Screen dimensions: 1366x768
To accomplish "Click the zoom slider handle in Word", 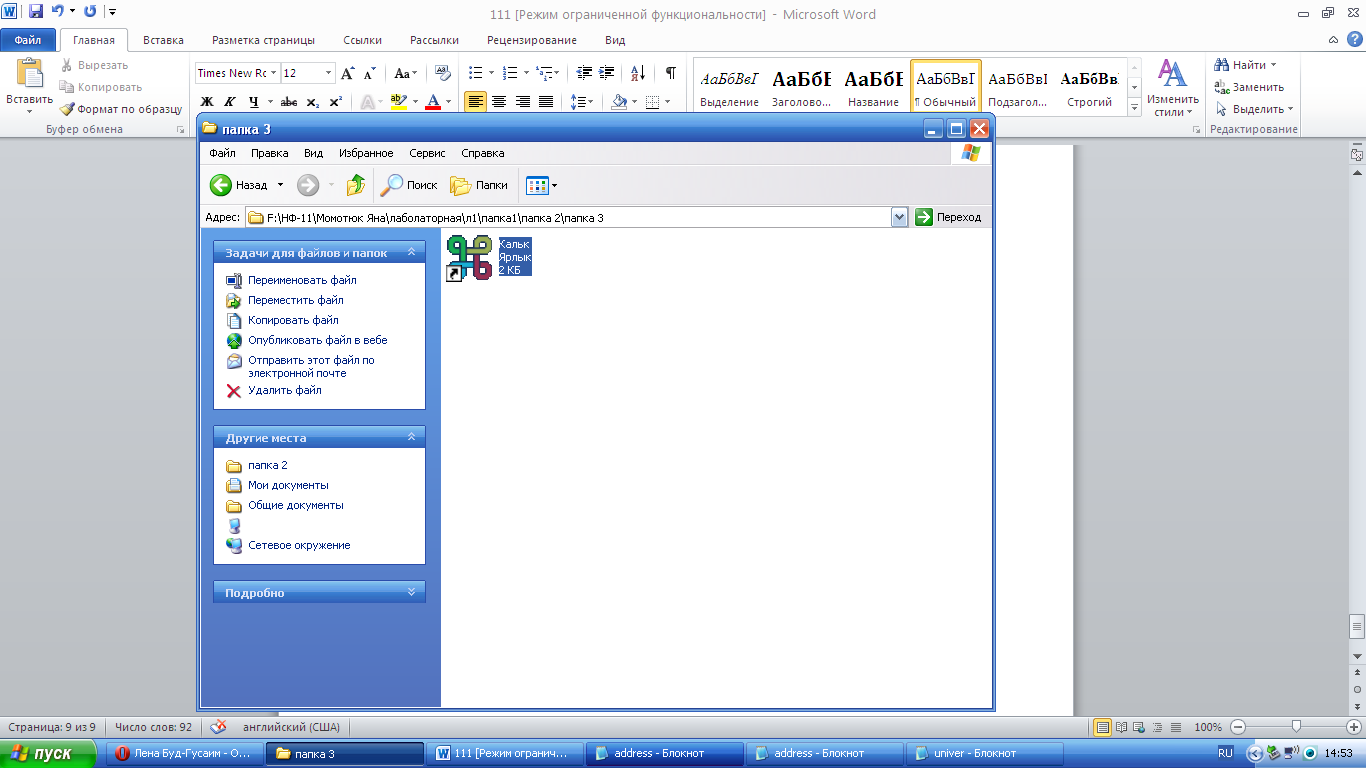I will tap(1296, 727).
